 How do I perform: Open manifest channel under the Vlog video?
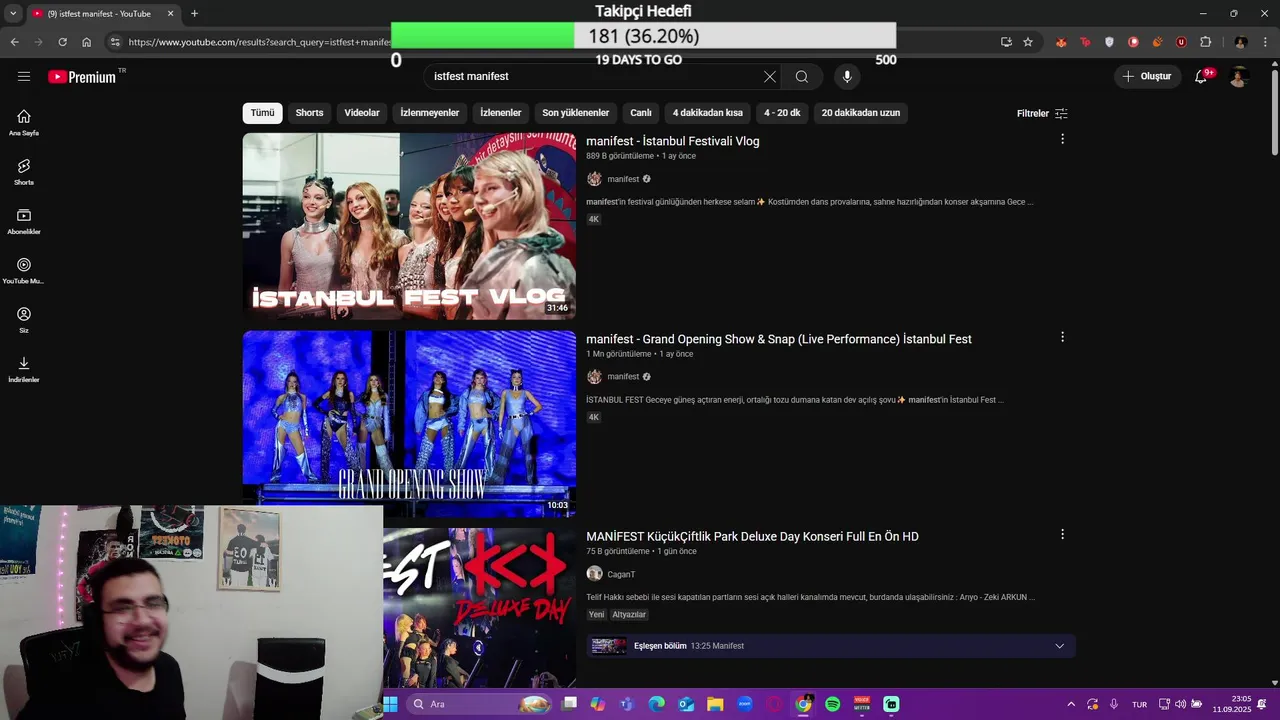tap(623, 179)
